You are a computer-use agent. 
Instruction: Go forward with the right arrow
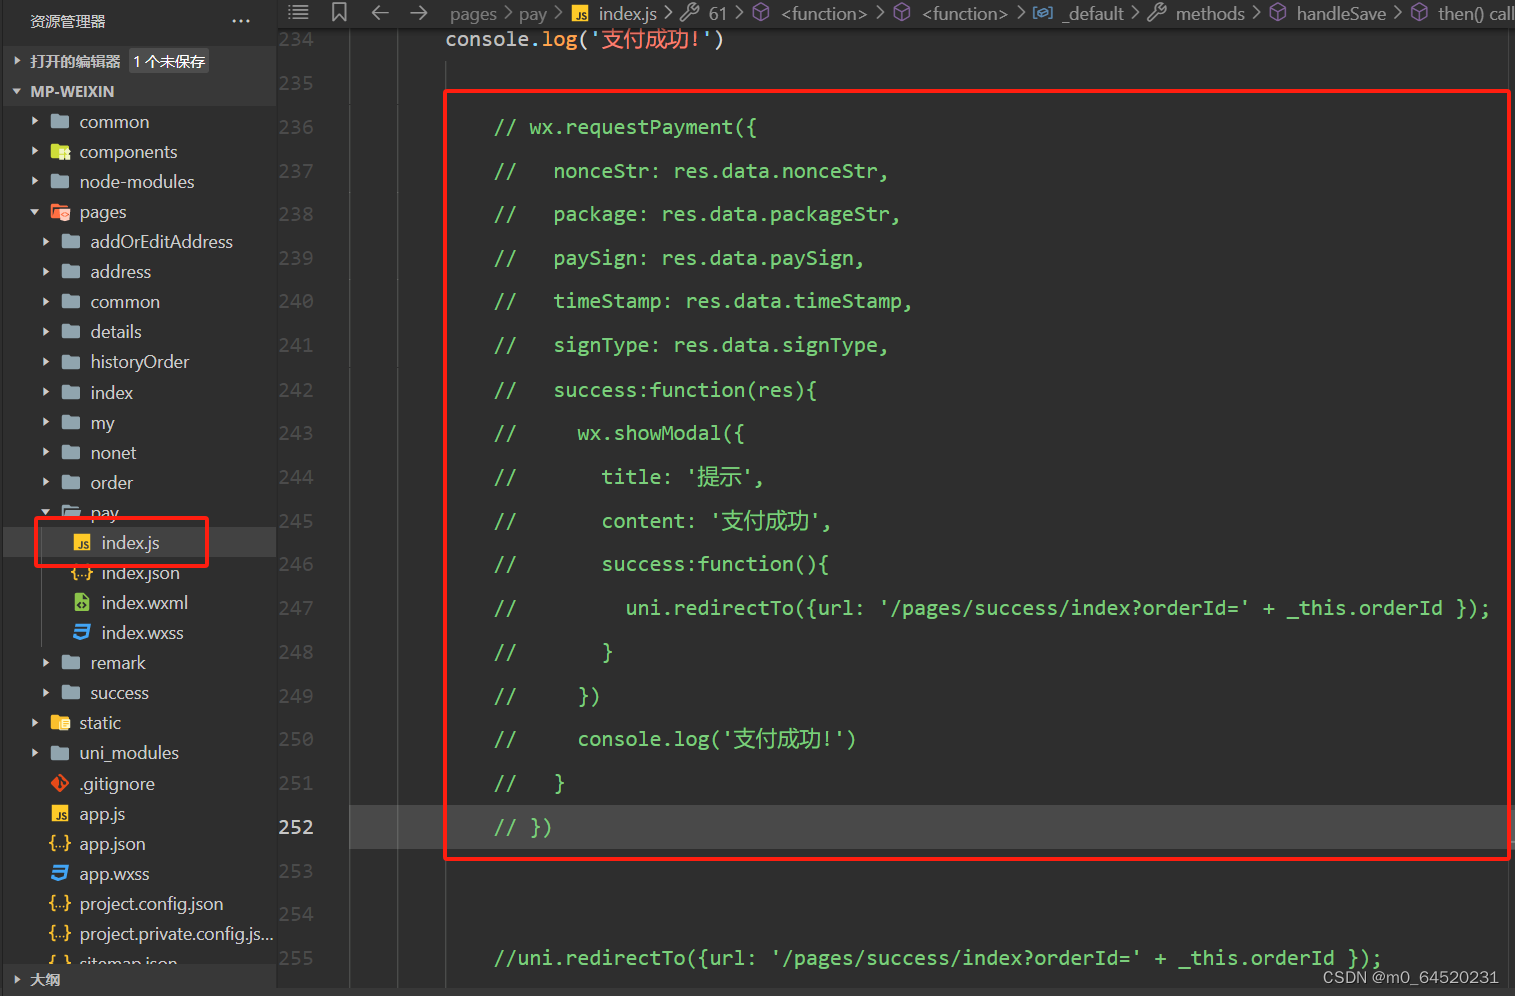[x=419, y=12]
